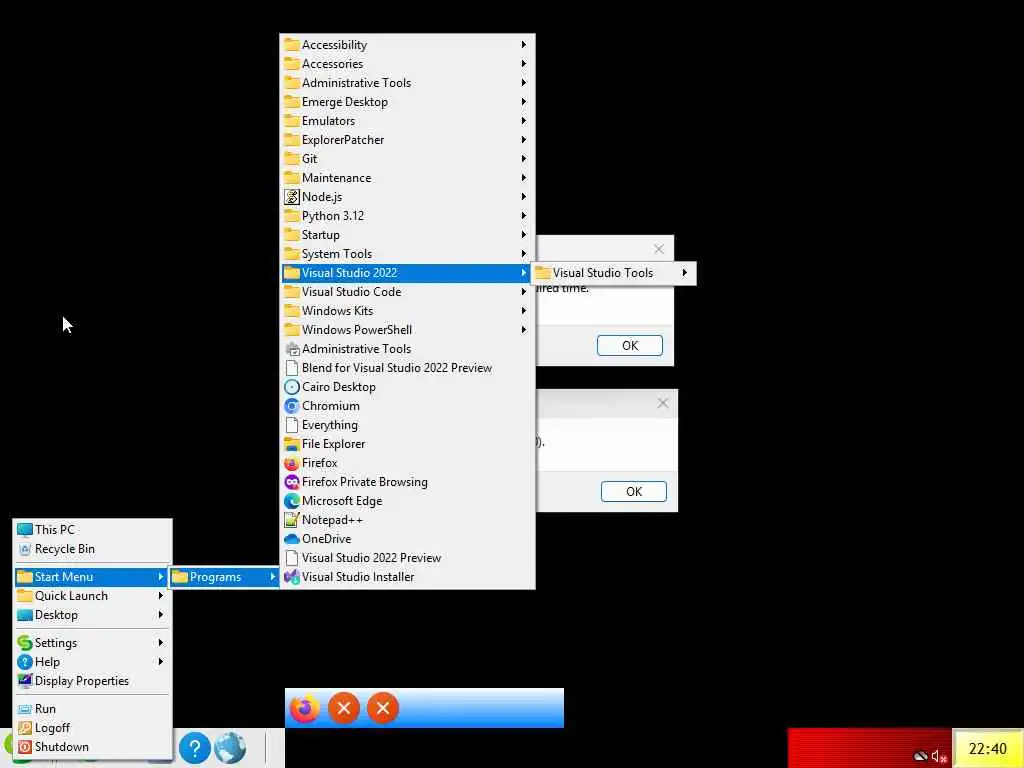
Task: Open Display Properties from main menu
Action: click(x=93, y=680)
